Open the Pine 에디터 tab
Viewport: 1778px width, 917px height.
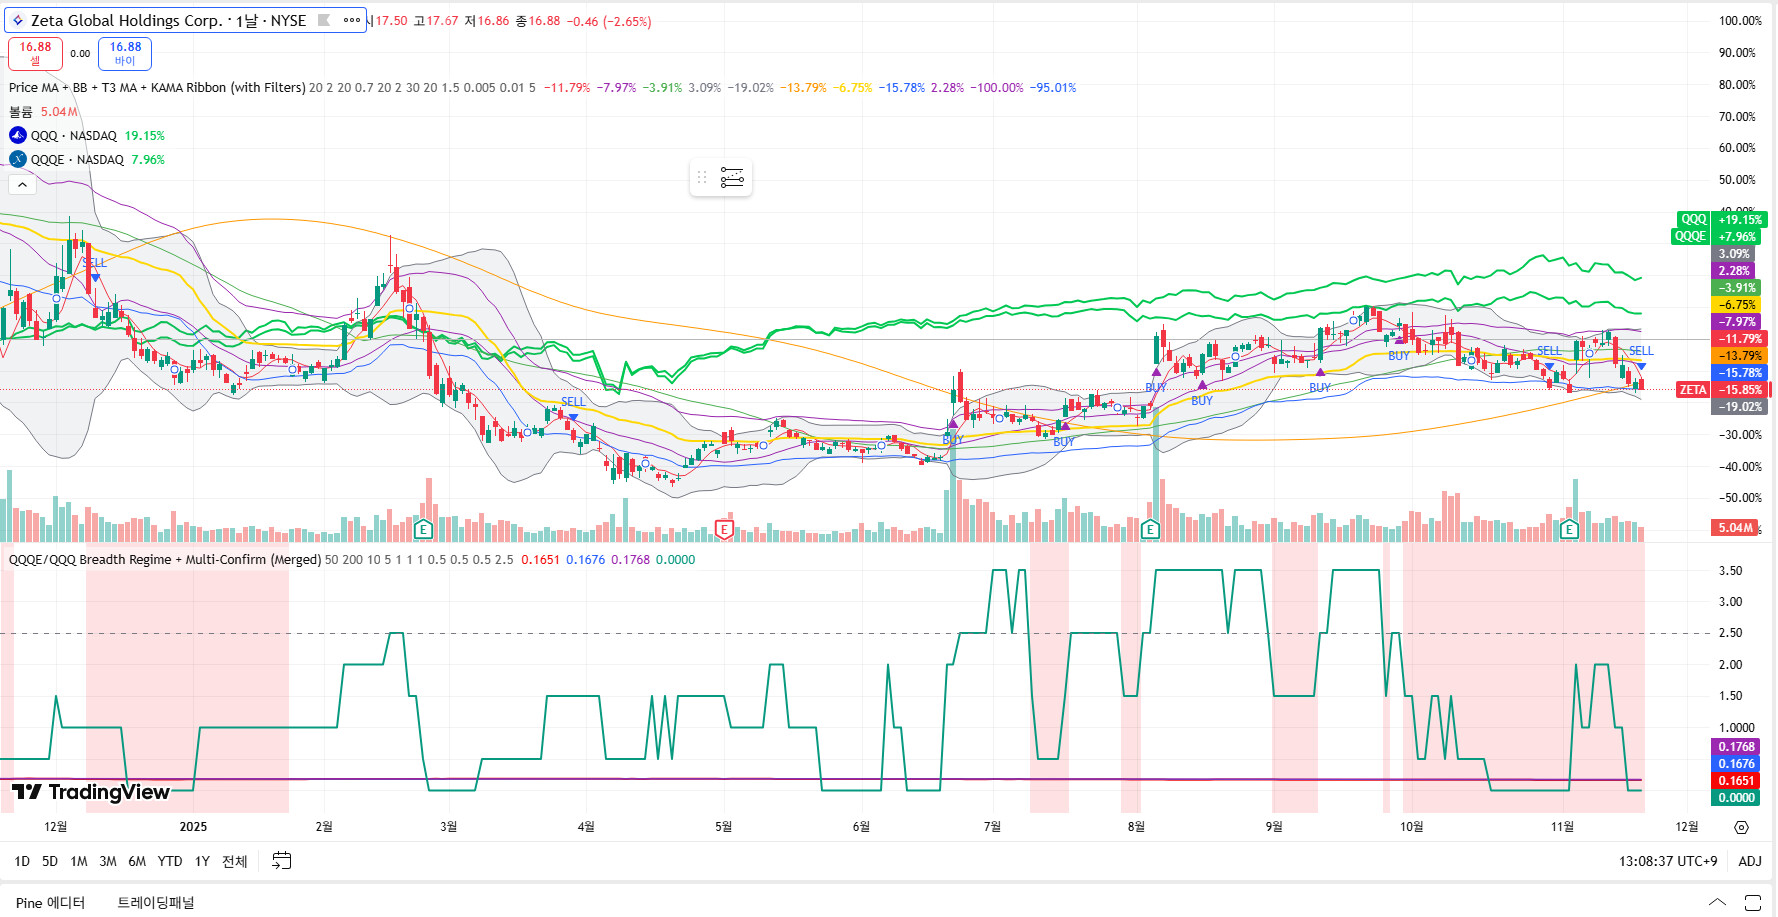click(x=50, y=903)
